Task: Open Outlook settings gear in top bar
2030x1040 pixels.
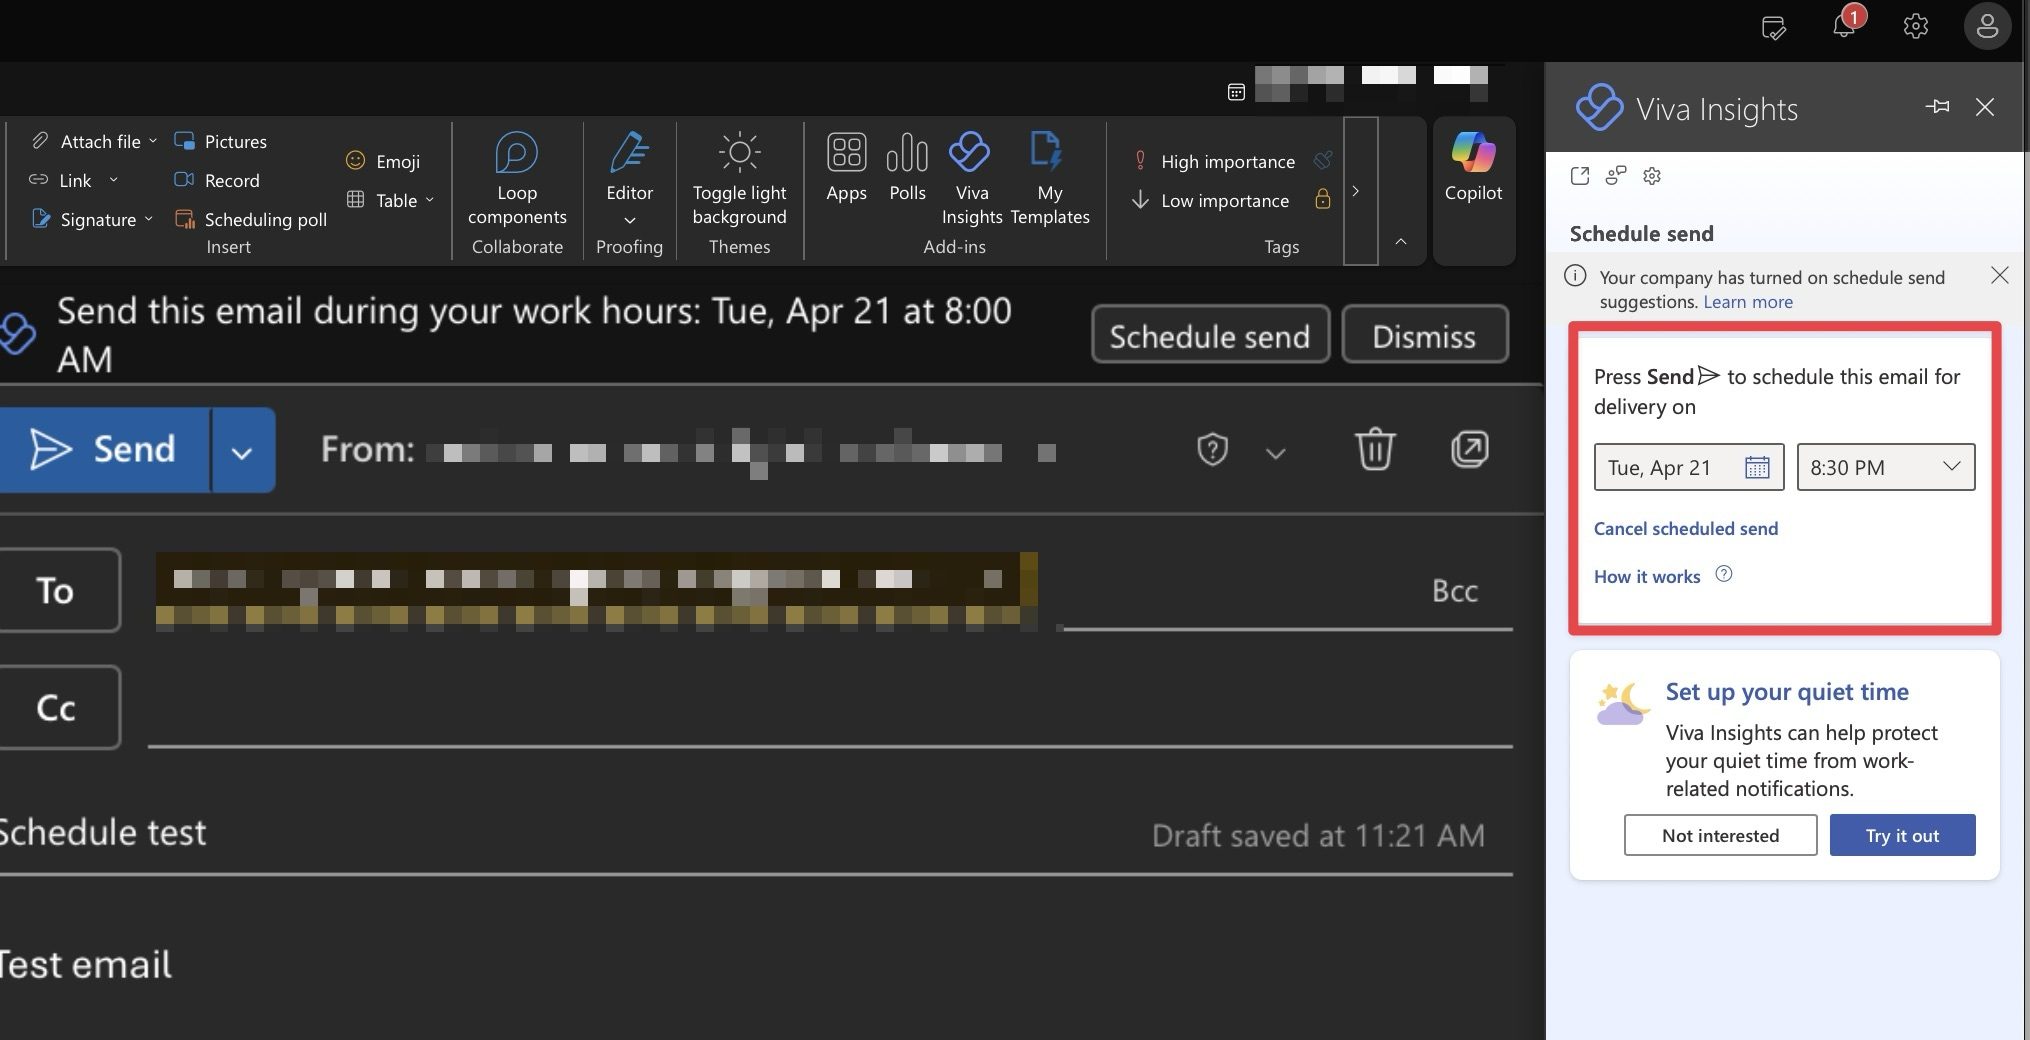Action: click(x=1915, y=26)
